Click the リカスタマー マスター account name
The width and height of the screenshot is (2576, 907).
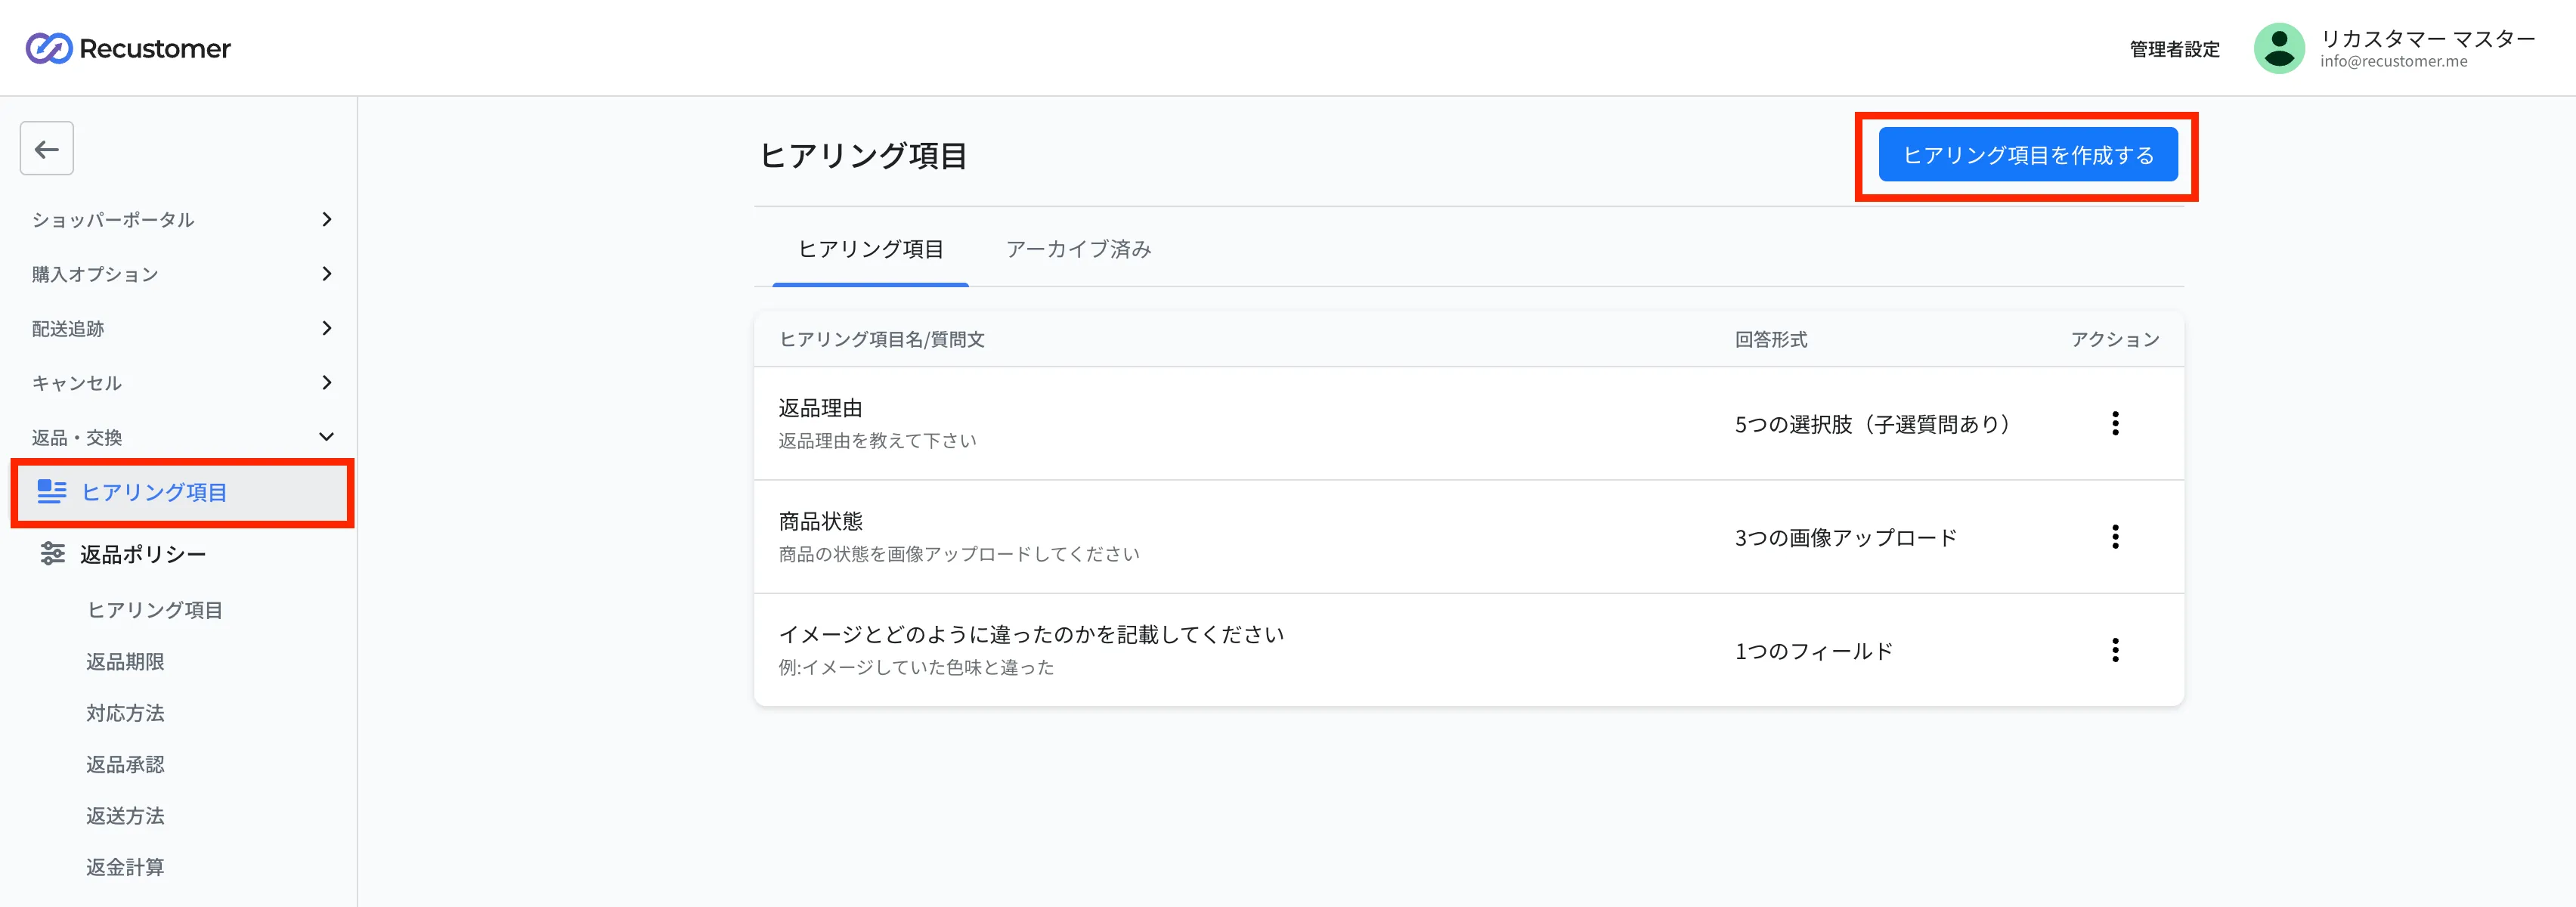2427,38
